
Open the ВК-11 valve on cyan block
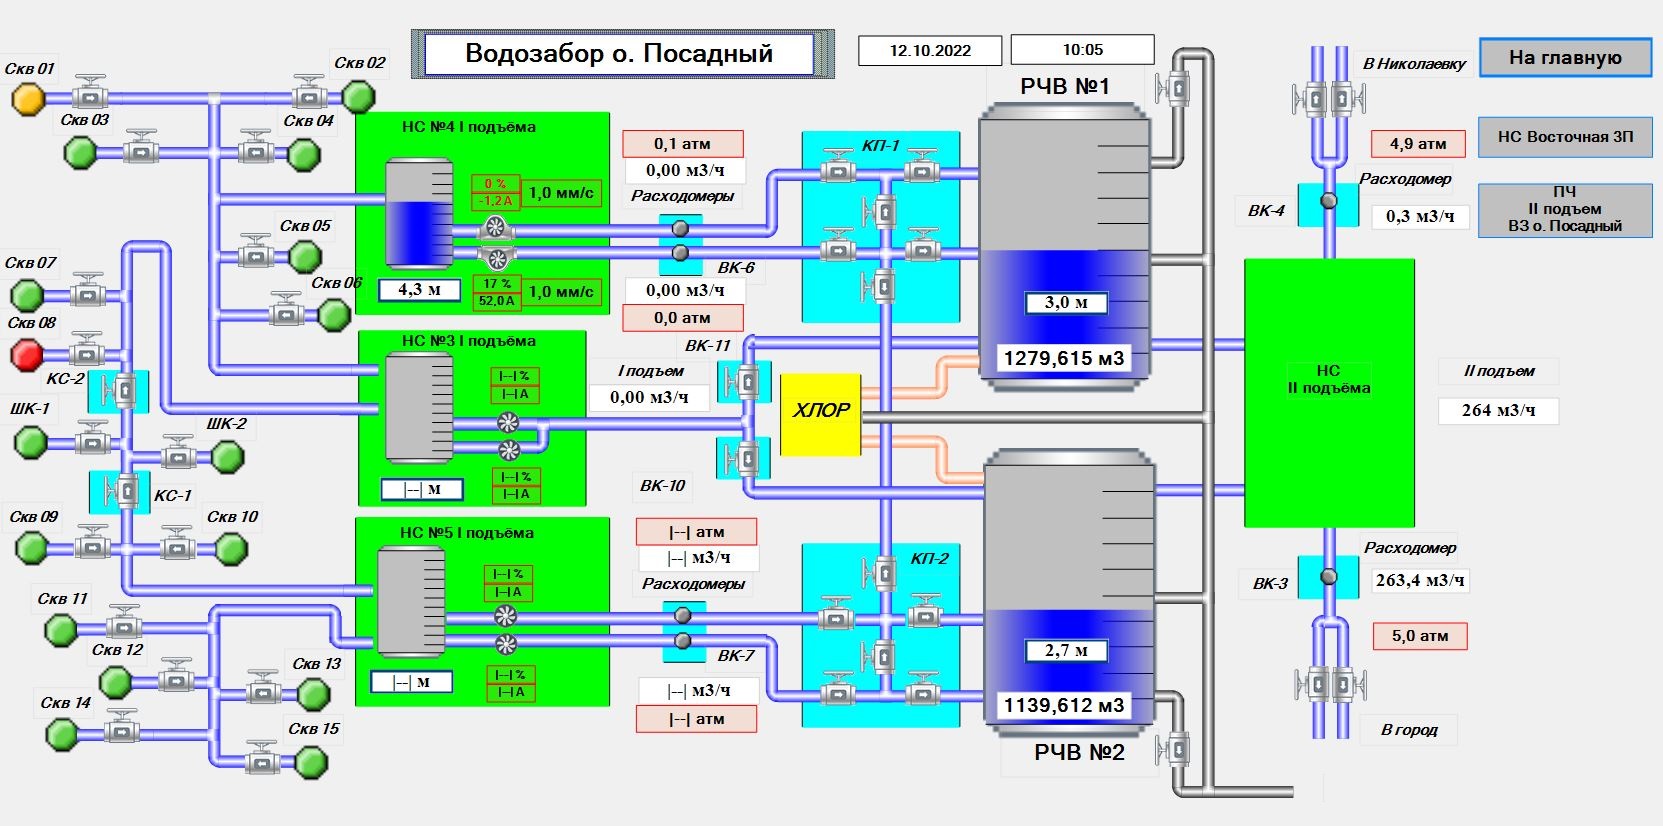point(745,381)
